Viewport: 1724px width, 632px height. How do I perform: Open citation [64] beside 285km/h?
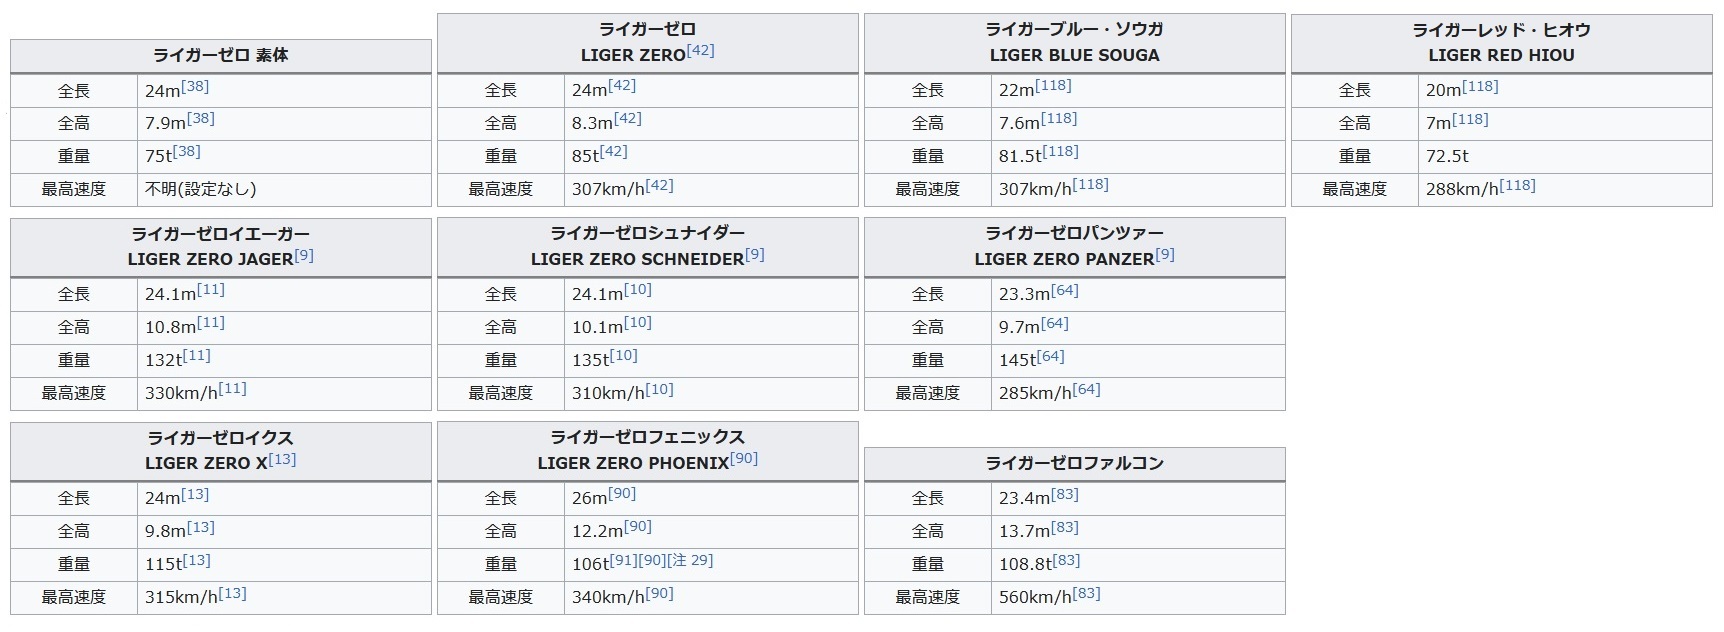pos(1086,389)
